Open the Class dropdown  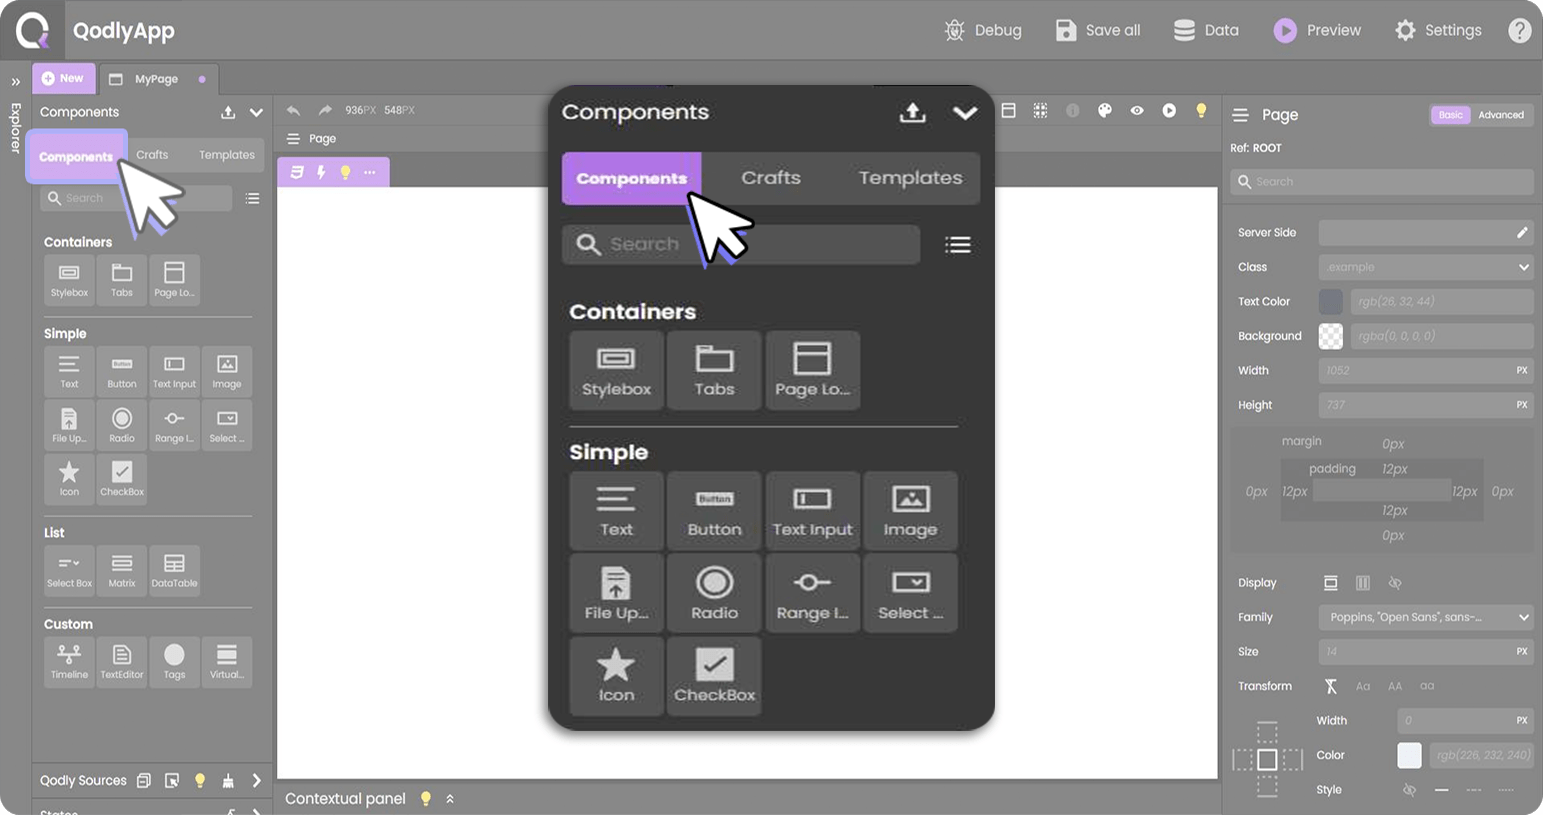pyautogui.click(x=1425, y=267)
